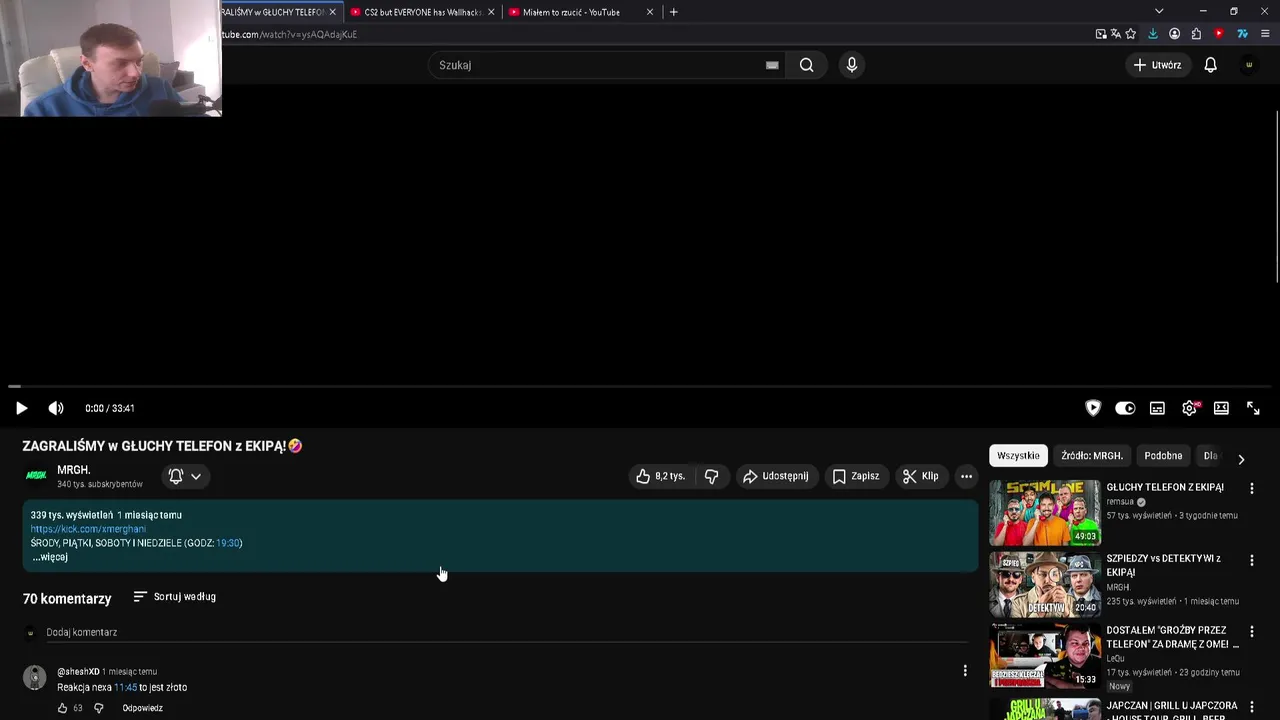Bookmark this page with star icon
The height and width of the screenshot is (720, 1280).
1131,34
